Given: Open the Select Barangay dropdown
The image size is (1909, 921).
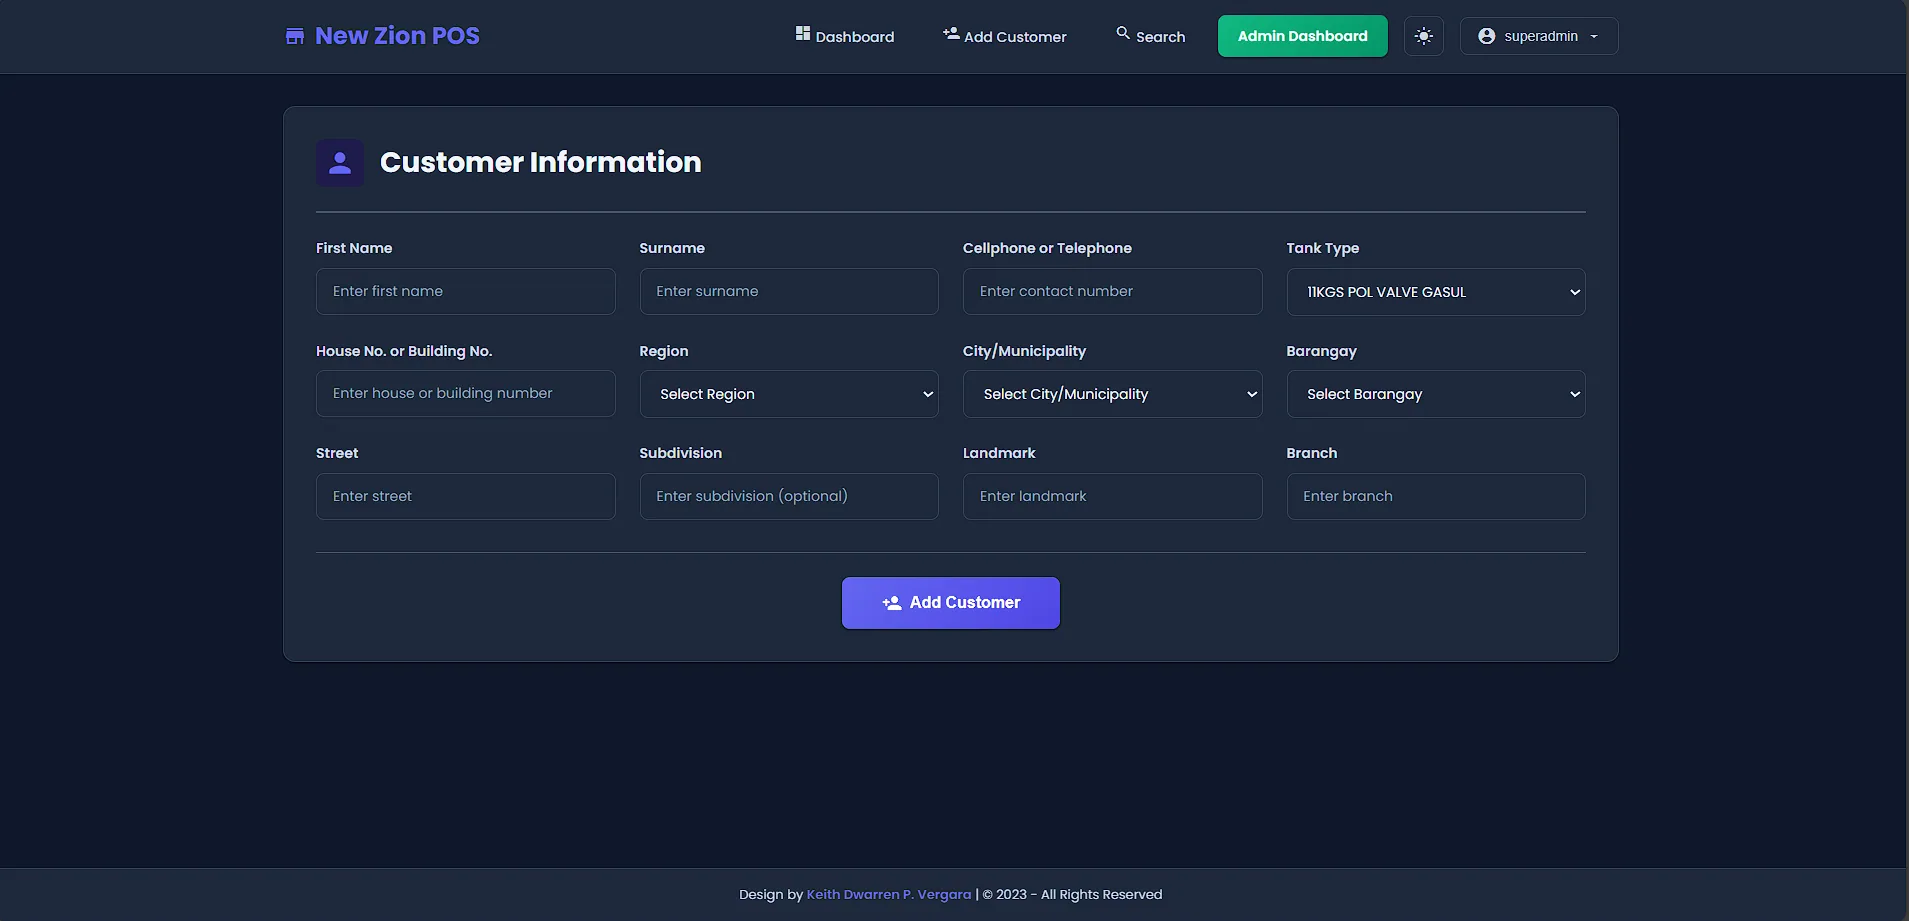Looking at the screenshot, I should [1436, 394].
